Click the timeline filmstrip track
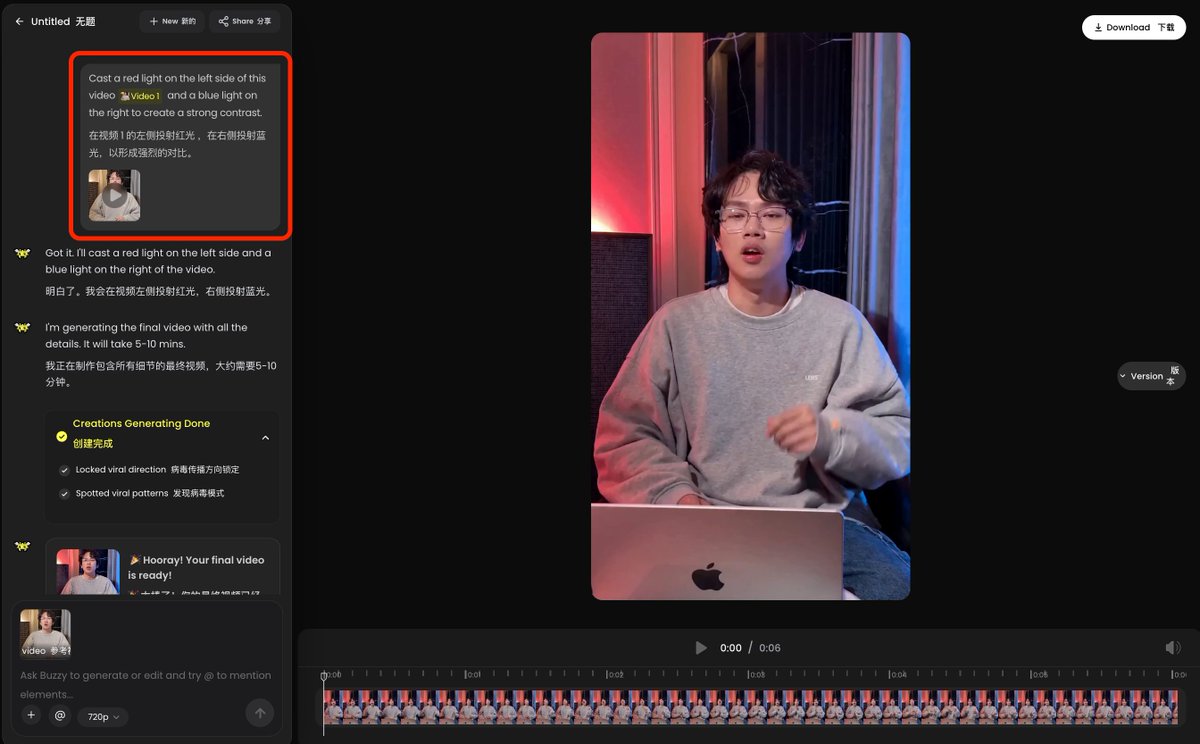1200x744 pixels. pos(750,707)
